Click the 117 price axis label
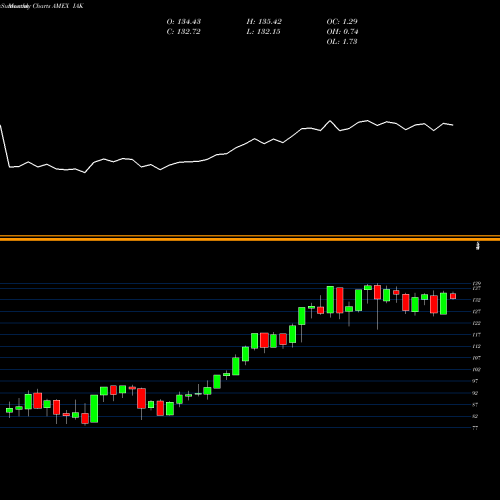This screenshot has height=500, width=500. 477,335
